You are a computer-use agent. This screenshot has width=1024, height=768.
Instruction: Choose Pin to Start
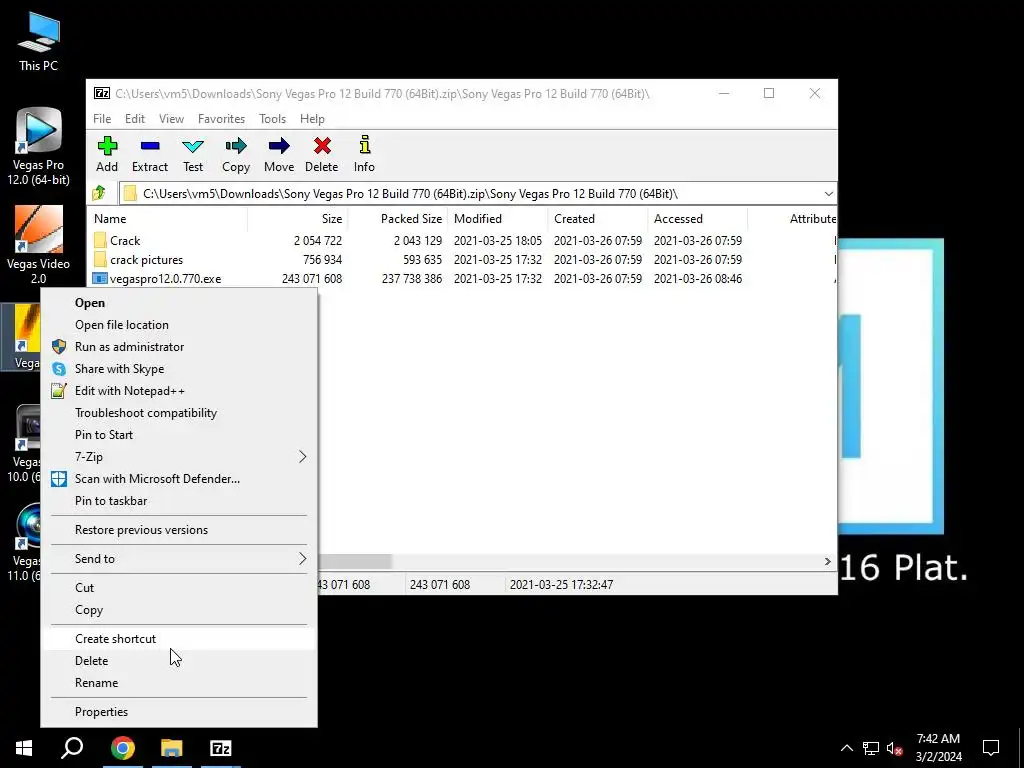pyautogui.click(x=179, y=434)
